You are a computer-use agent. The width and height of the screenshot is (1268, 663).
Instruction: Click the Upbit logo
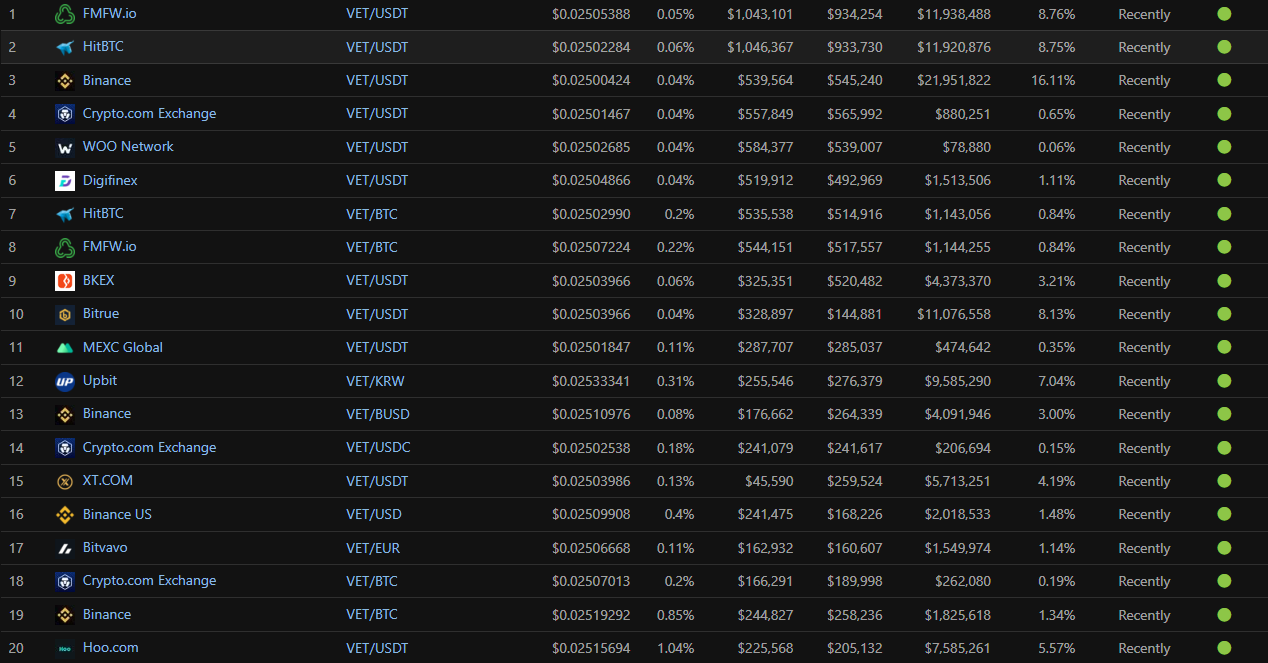[x=65, y=381]
